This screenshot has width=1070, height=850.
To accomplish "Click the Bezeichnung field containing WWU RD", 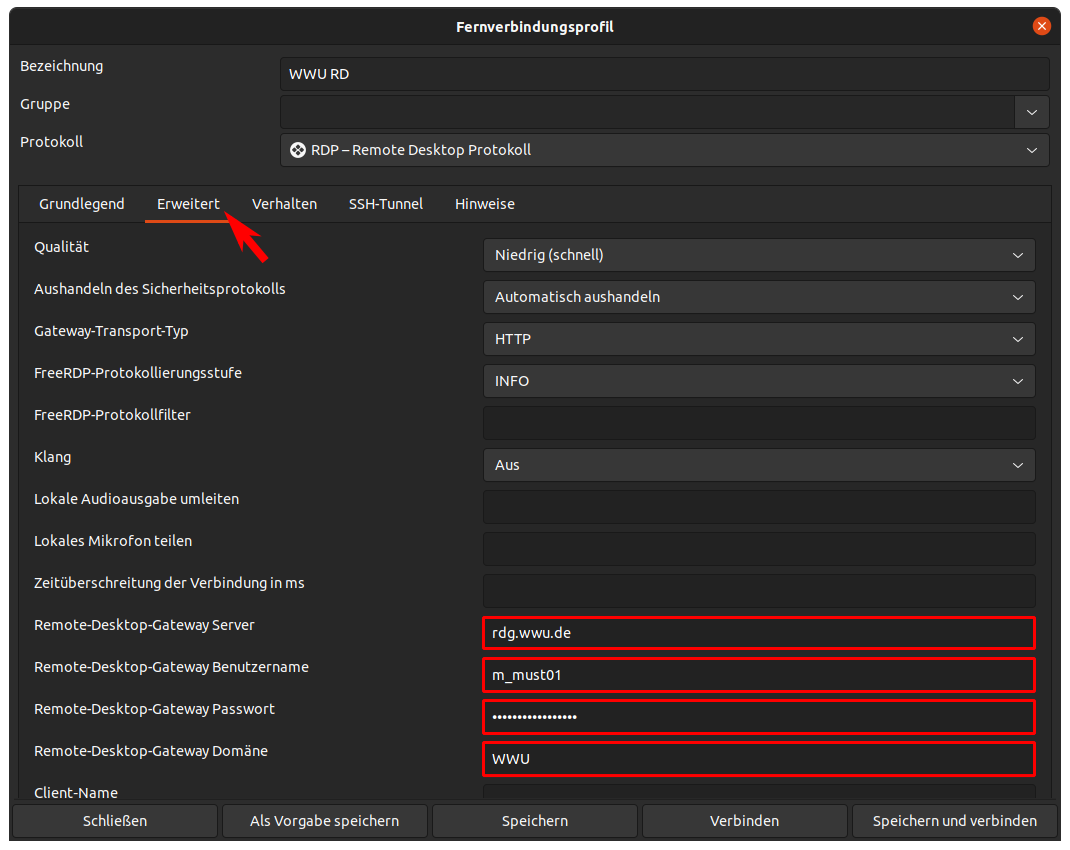I will (664, 74).
